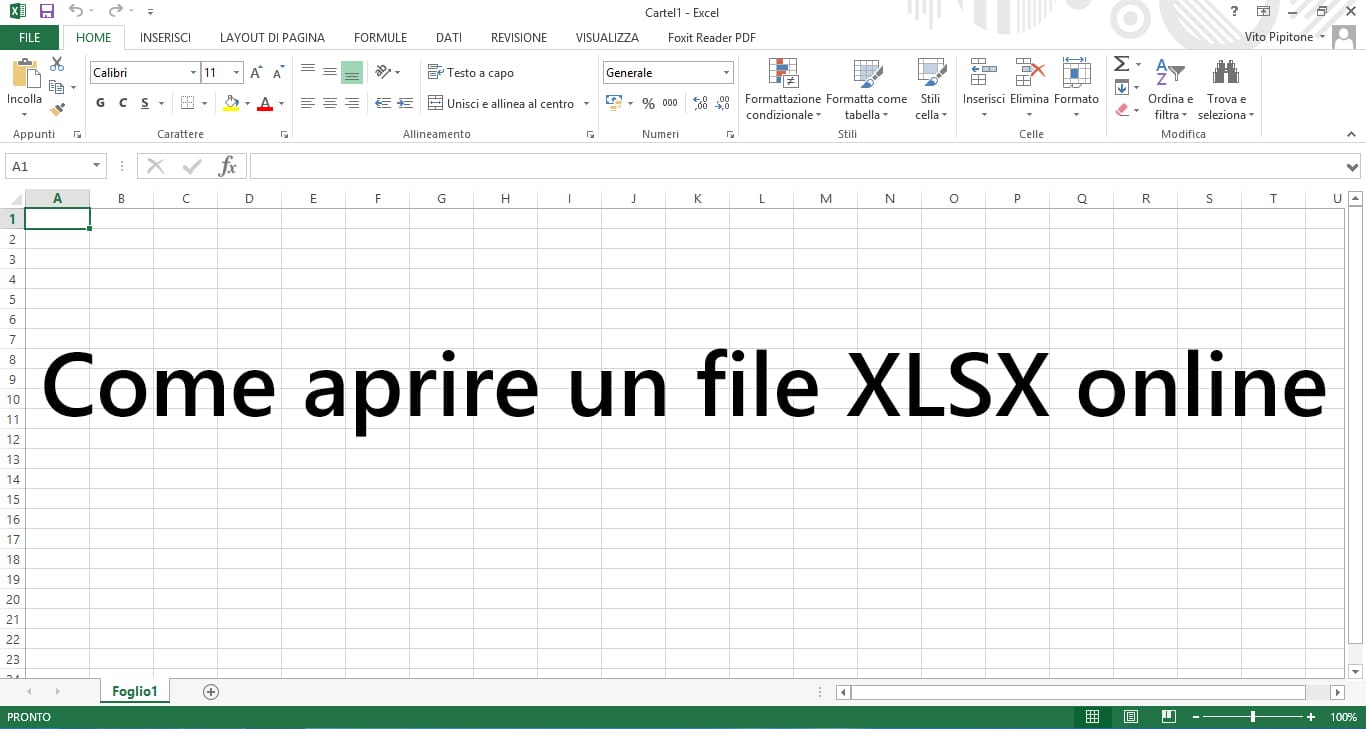Click the Elimina cells icon
The image size is (1366, 729).
pyautogui.click(x=1029, y=74)
